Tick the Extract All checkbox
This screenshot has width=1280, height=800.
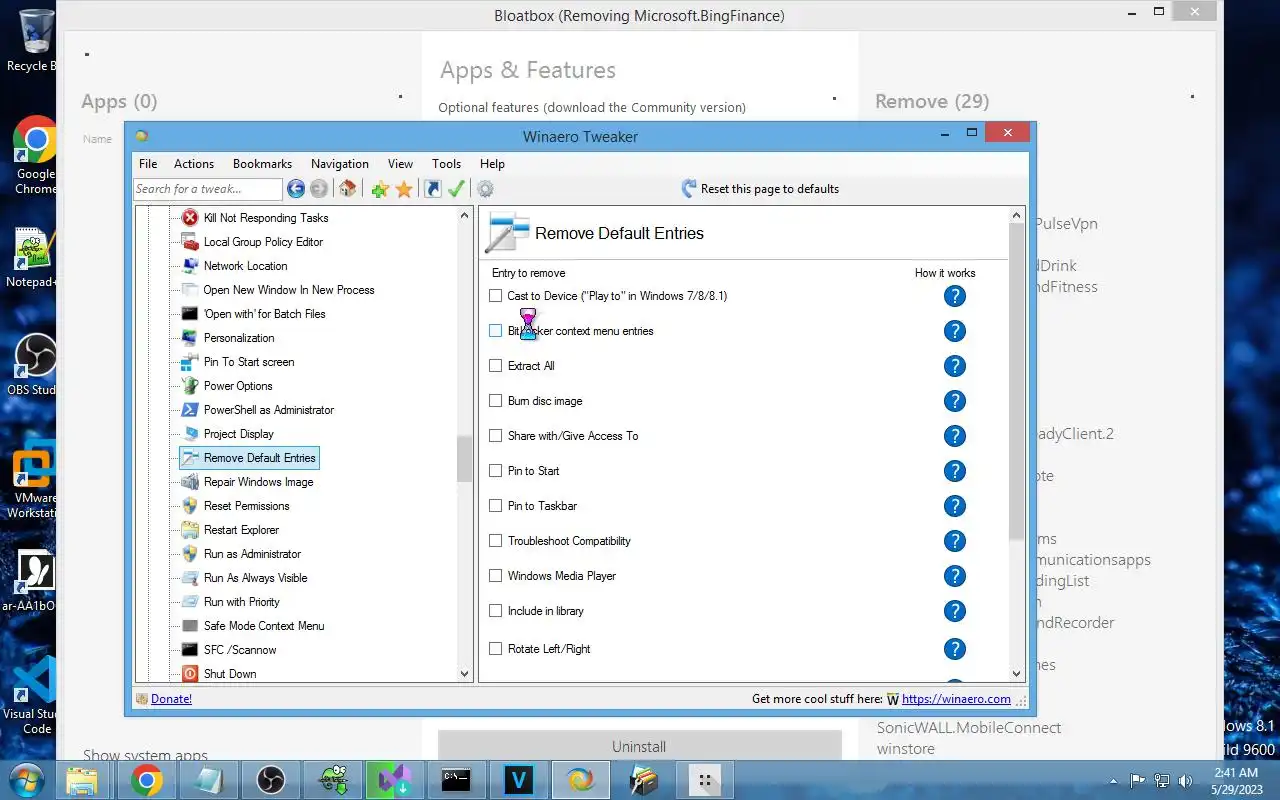495,366
